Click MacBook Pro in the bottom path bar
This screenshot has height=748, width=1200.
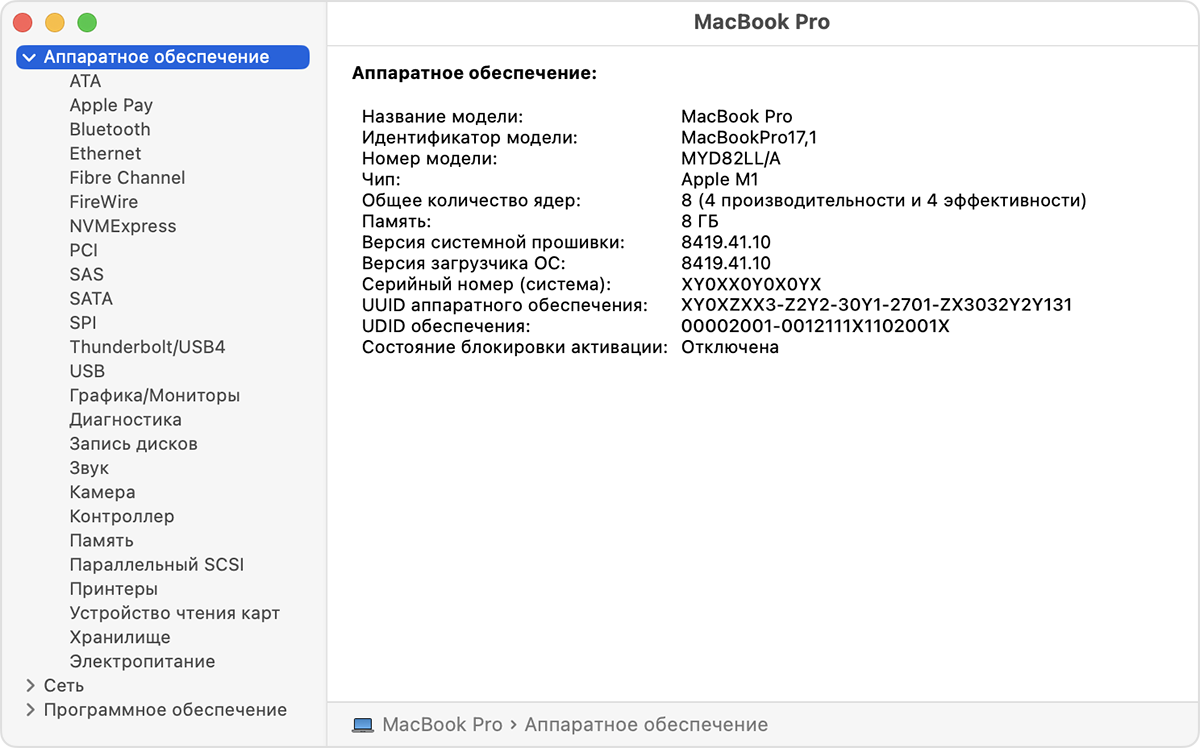(442, 724)
